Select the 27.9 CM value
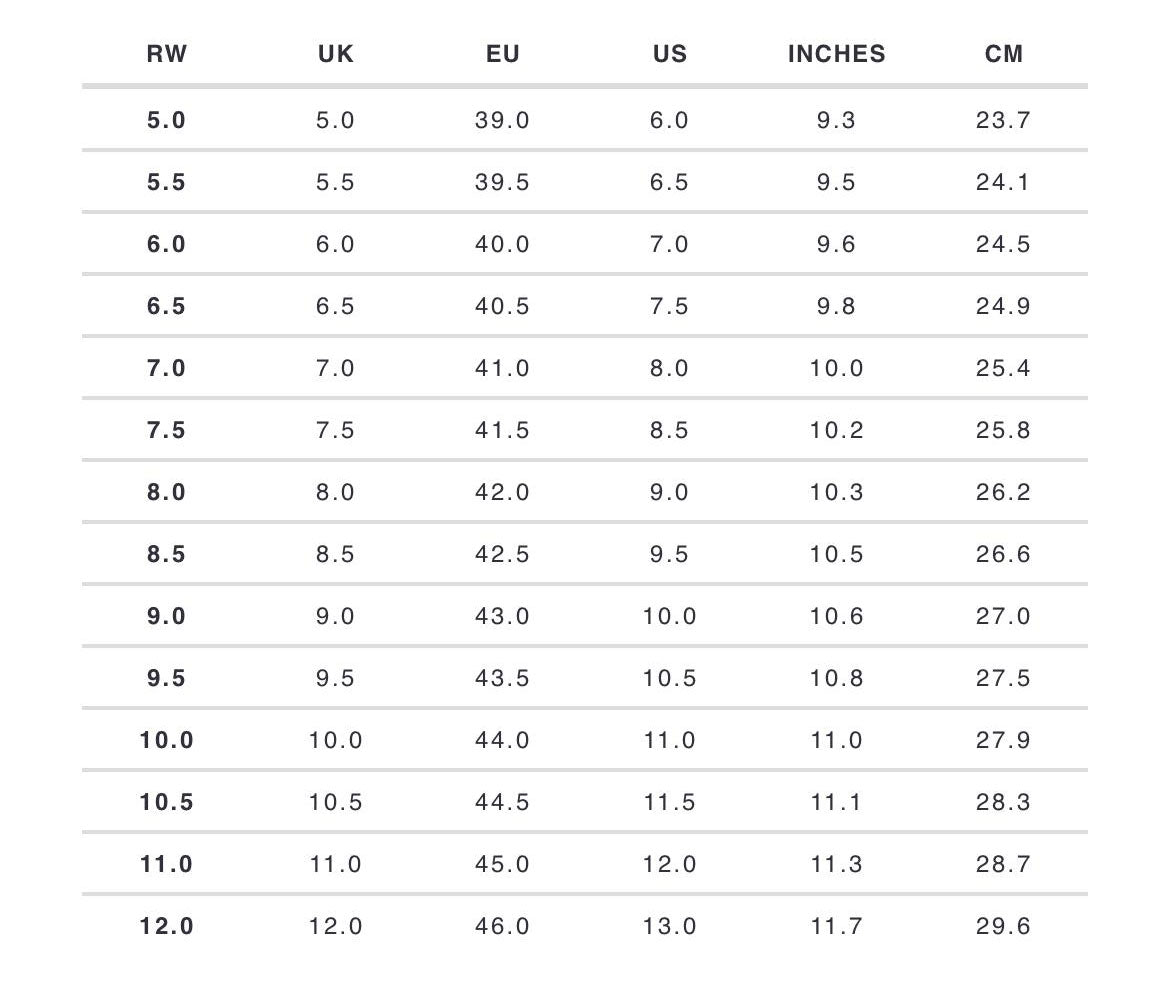Screen dimensions: 1170x995 tap(1003, 741)
